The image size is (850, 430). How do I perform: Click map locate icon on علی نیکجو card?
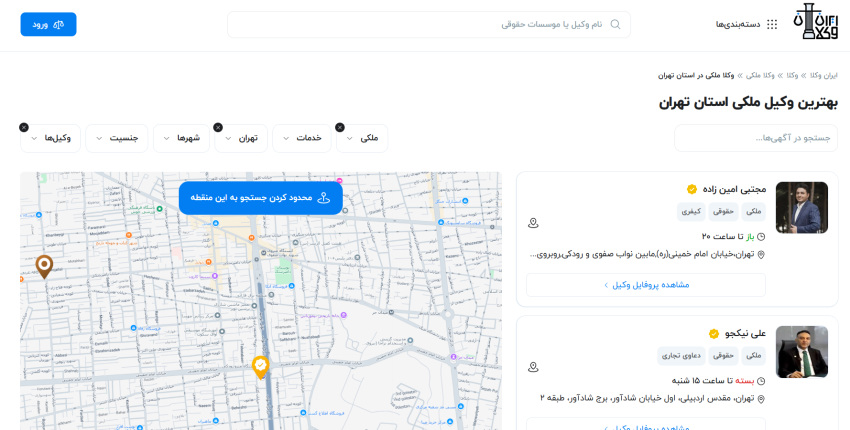point(533,367)
